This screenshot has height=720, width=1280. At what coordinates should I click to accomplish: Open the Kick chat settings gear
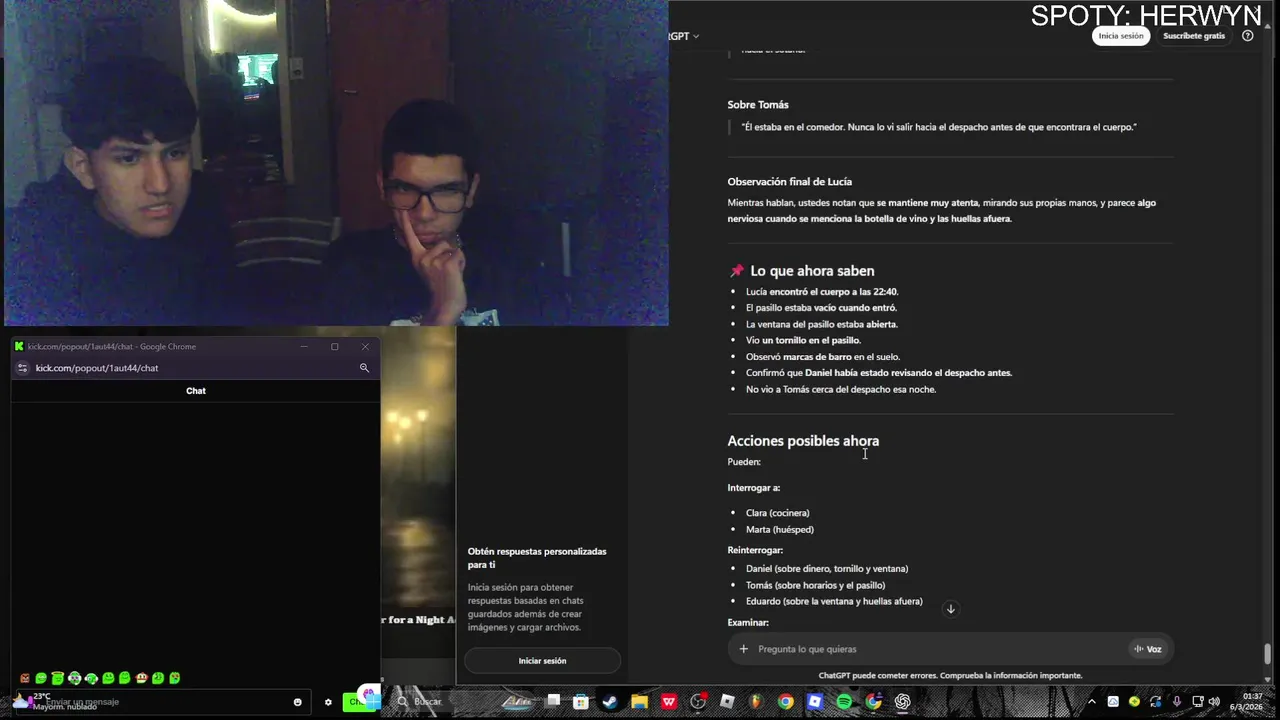[328, 702]
